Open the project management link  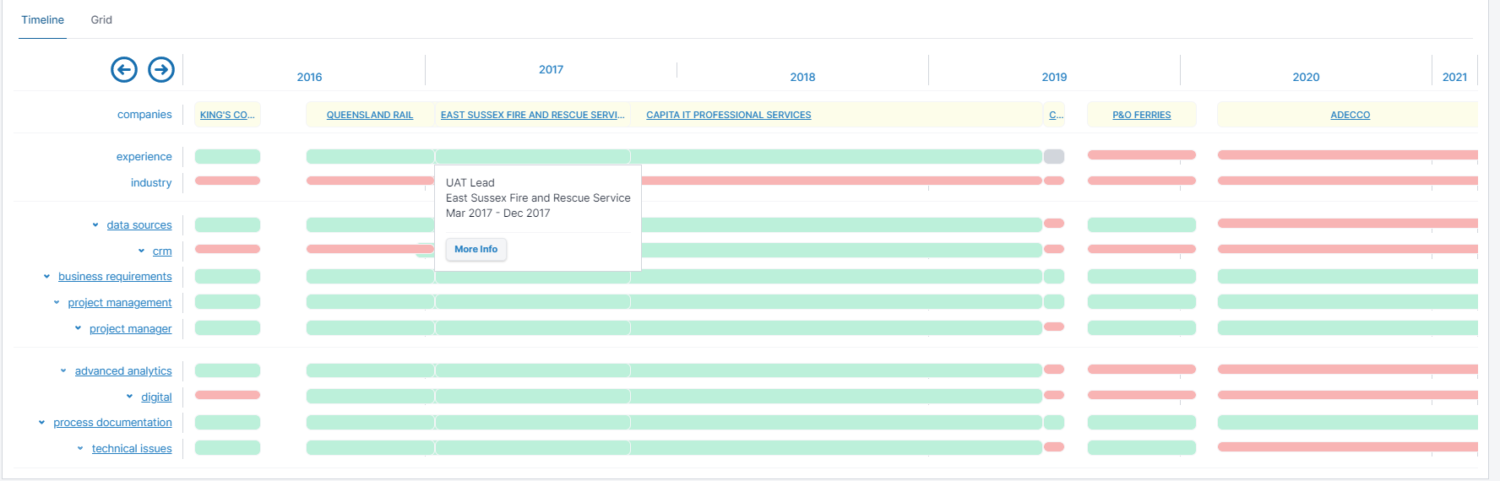[x=120, y=302]
